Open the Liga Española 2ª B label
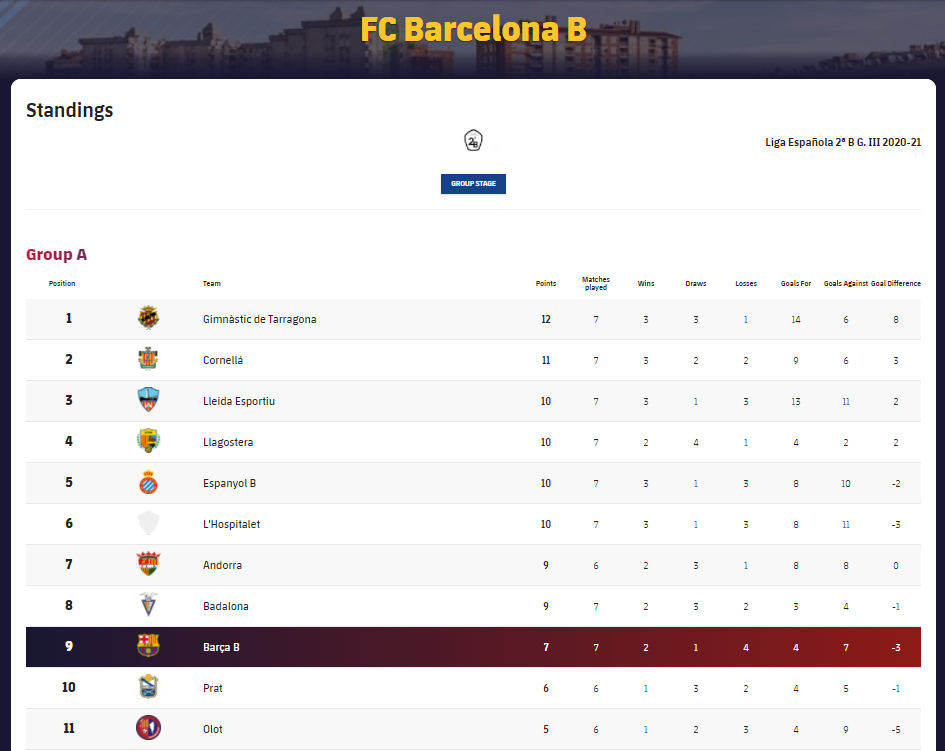Image resolution: width=945 pixels, height=751 pixels. 843,142
